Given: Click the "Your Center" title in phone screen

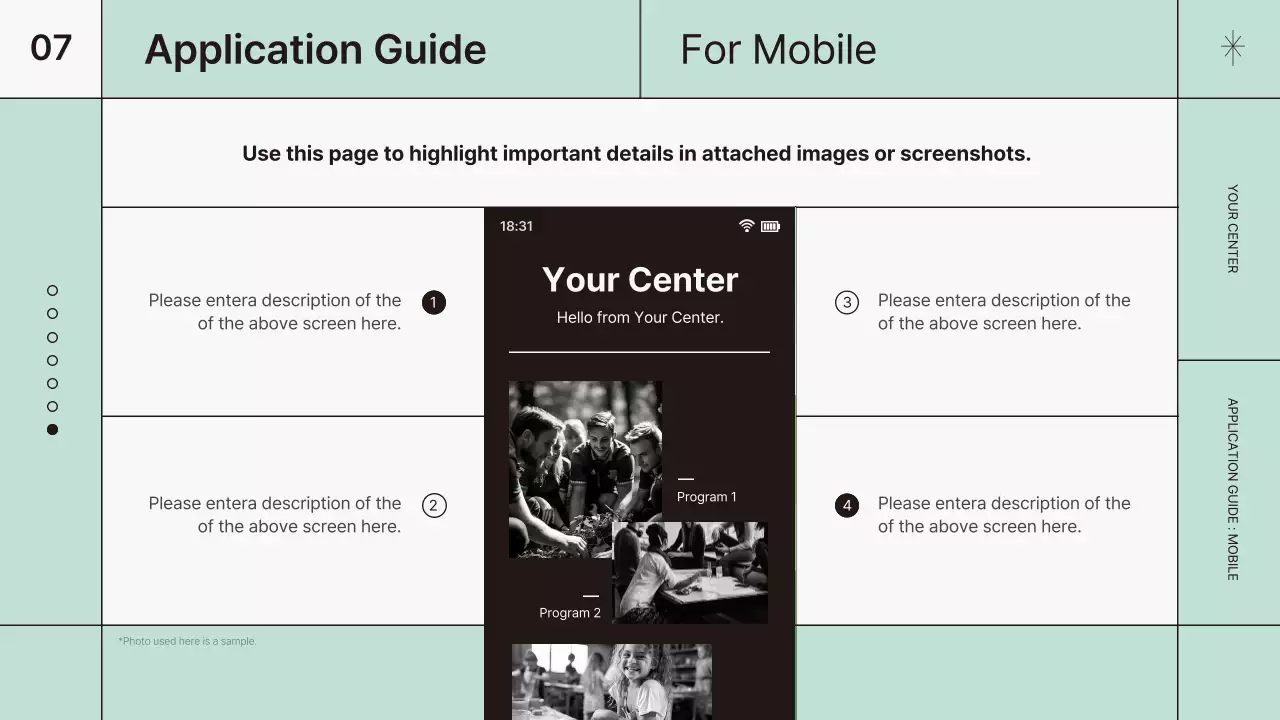Looking at the screenshot, I should 640,280.
